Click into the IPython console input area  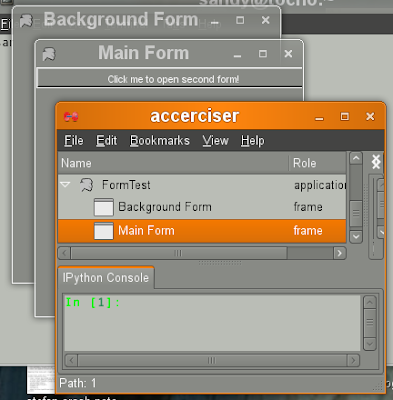pyautogui.click(x=212, y=323)
